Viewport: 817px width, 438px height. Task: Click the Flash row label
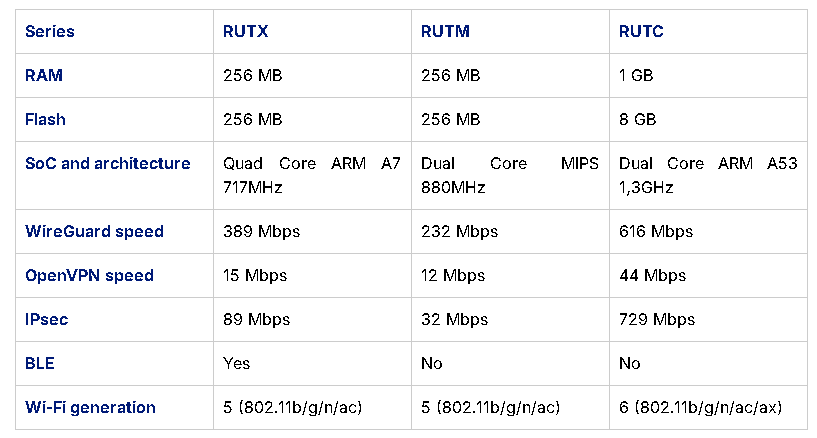click(45, 119)
